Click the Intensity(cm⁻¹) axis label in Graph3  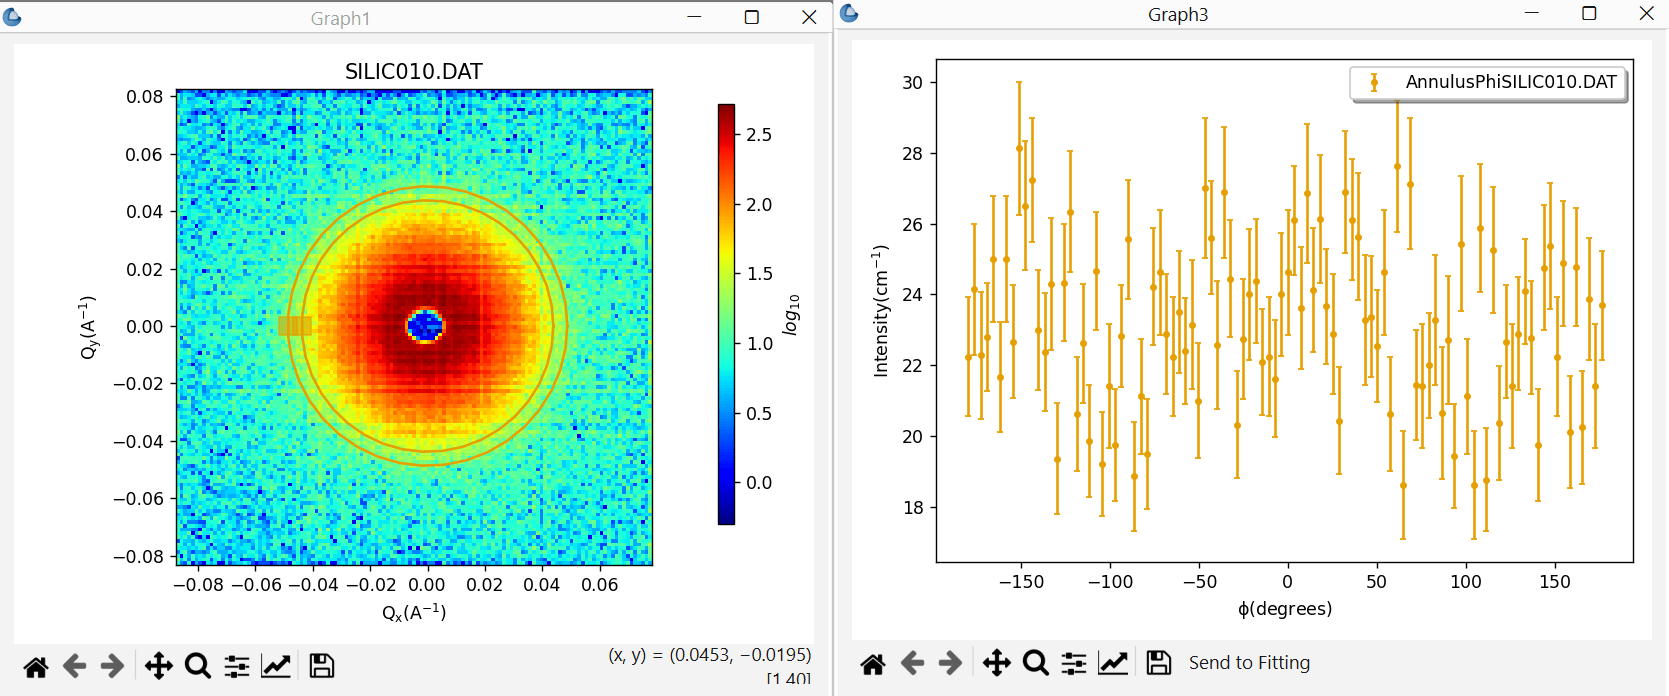tap(880, 311)
